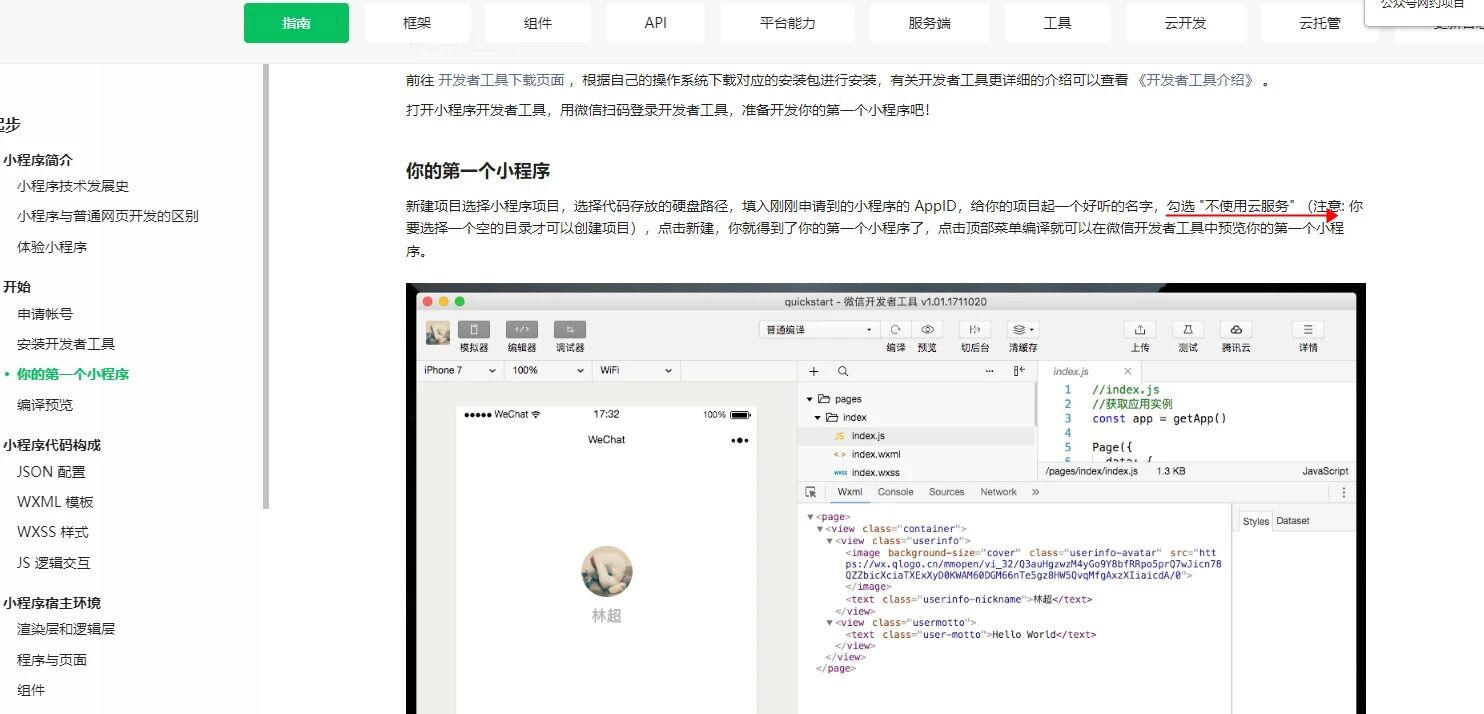
Task: Collapse the view container node triangle
Action: (820, 528)
